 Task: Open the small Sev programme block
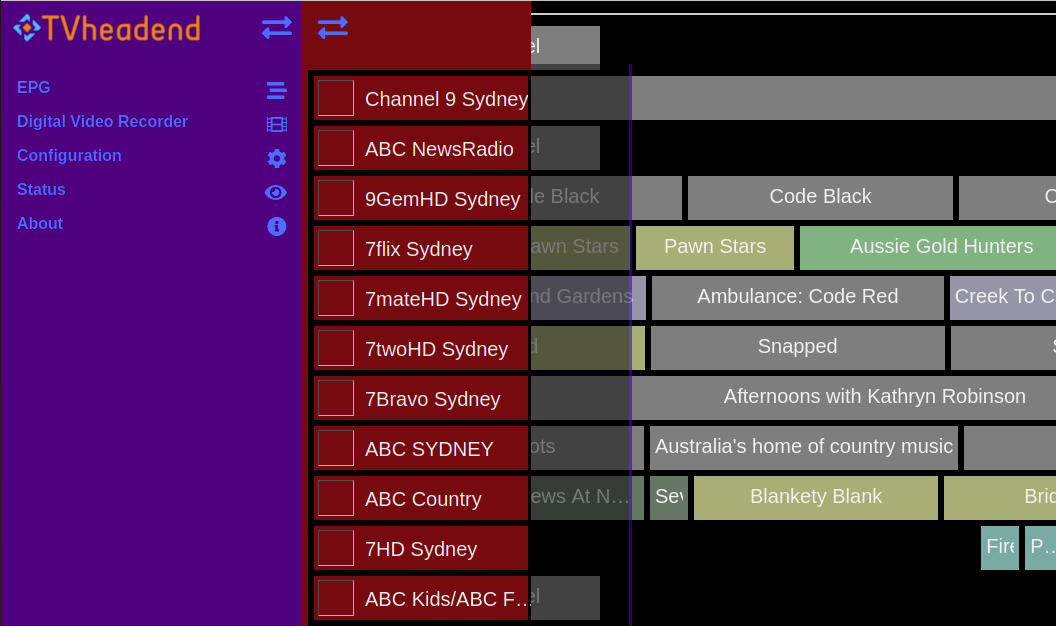click(x=669, y=497)
